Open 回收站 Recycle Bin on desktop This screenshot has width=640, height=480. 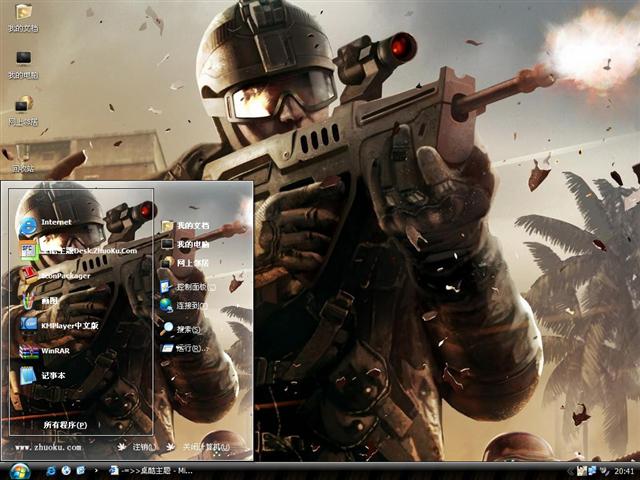tap(23, 158)
